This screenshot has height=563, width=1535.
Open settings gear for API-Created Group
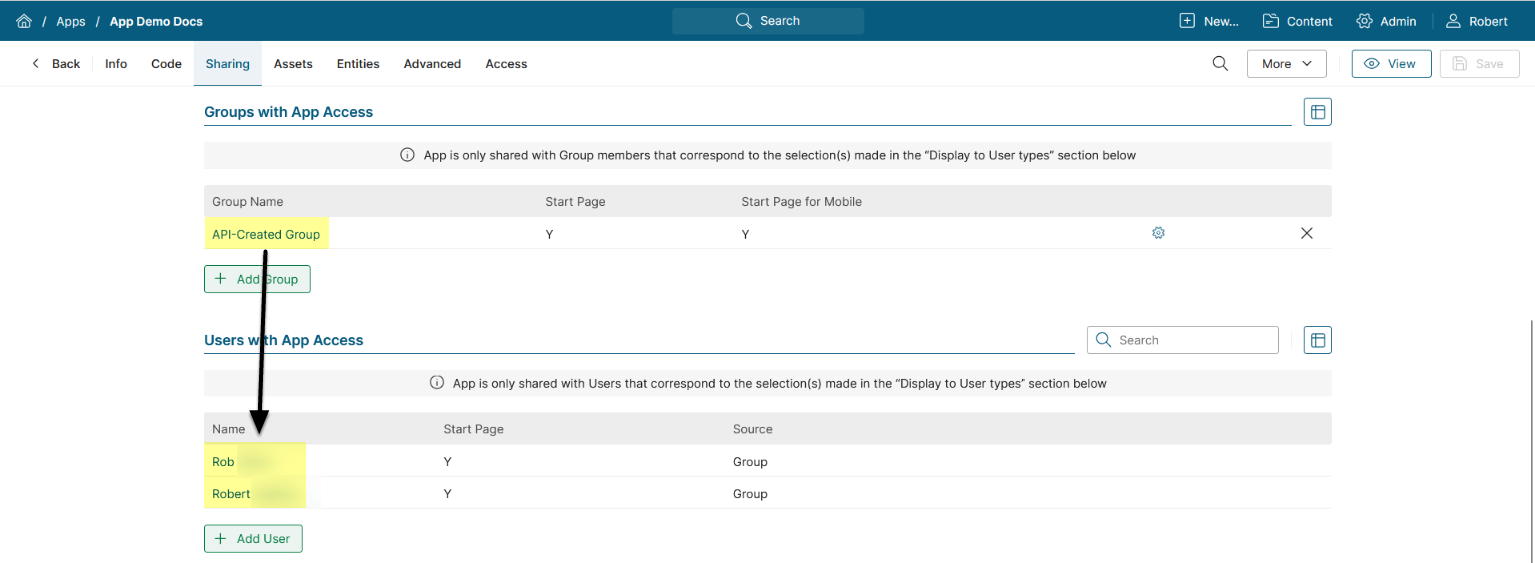tap(1158, 233)
